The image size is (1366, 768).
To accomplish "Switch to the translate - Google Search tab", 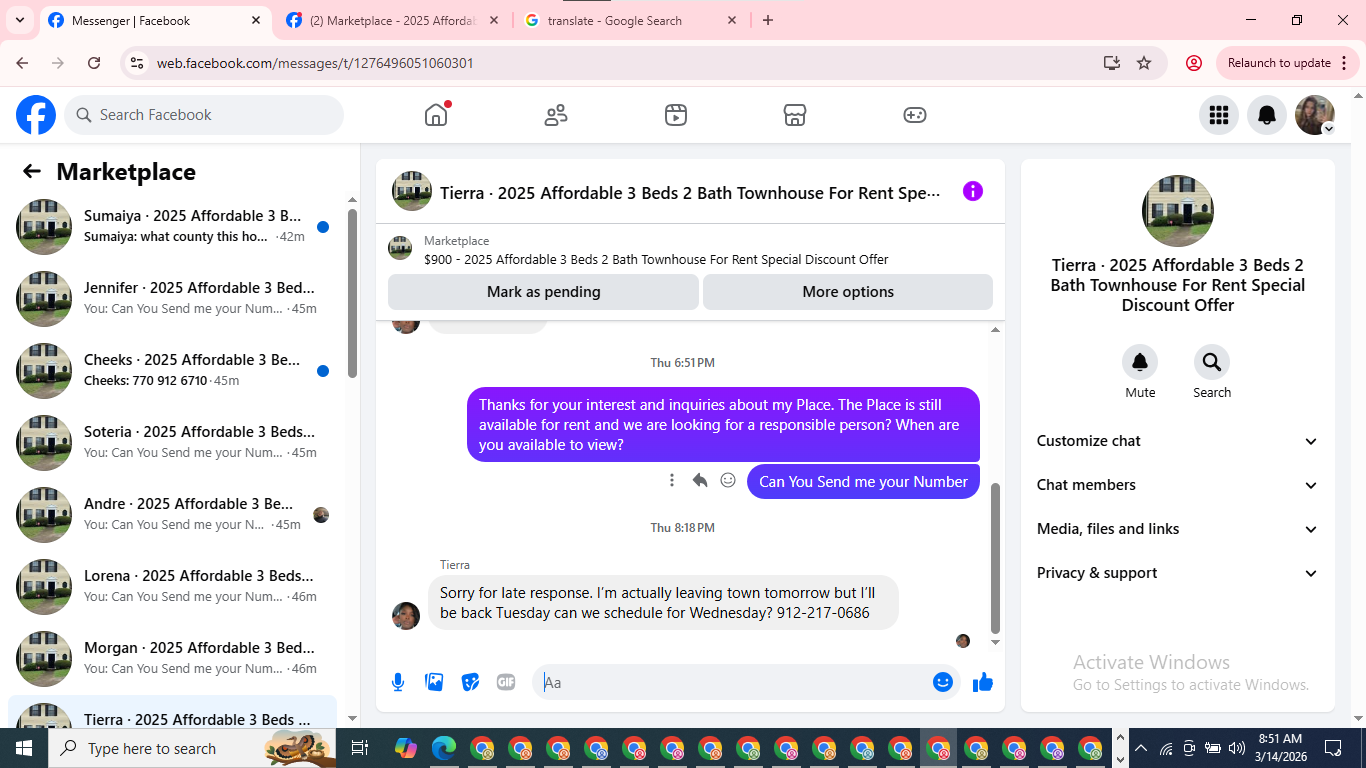I will [631, 20].
